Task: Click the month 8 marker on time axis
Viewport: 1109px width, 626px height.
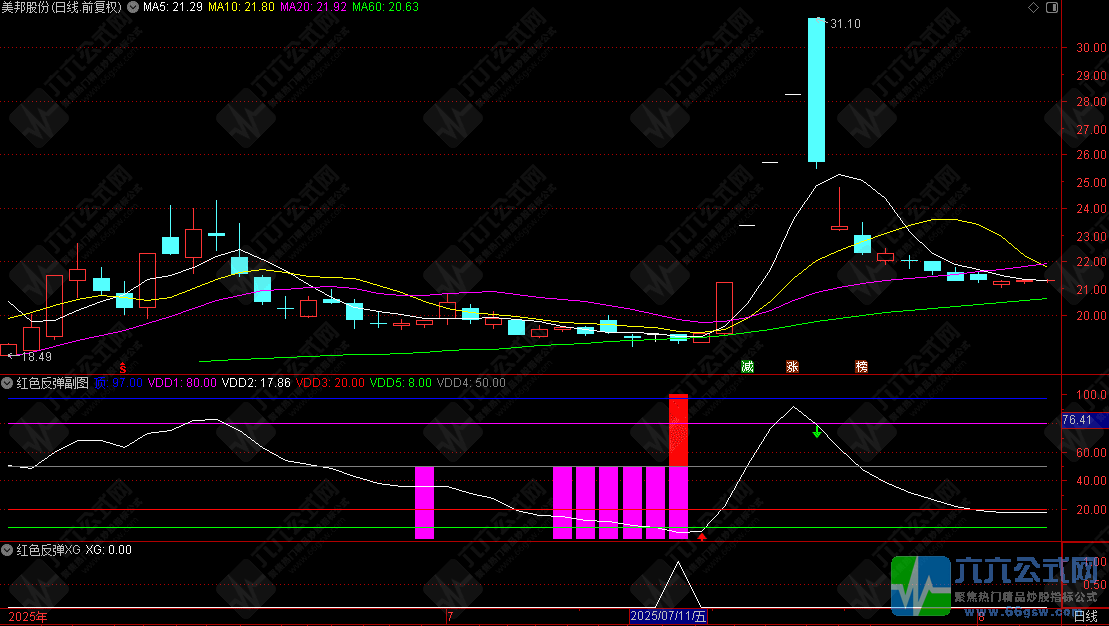Action: [x=981, y=617]
